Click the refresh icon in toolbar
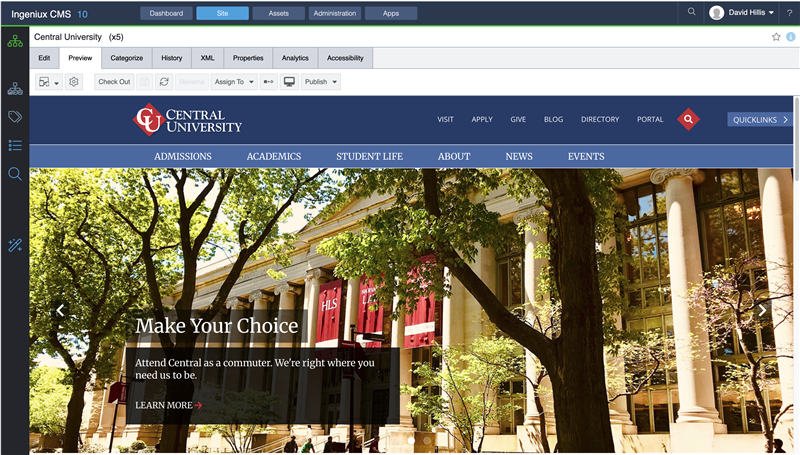The image size is (800, 455). click(164, 82)
